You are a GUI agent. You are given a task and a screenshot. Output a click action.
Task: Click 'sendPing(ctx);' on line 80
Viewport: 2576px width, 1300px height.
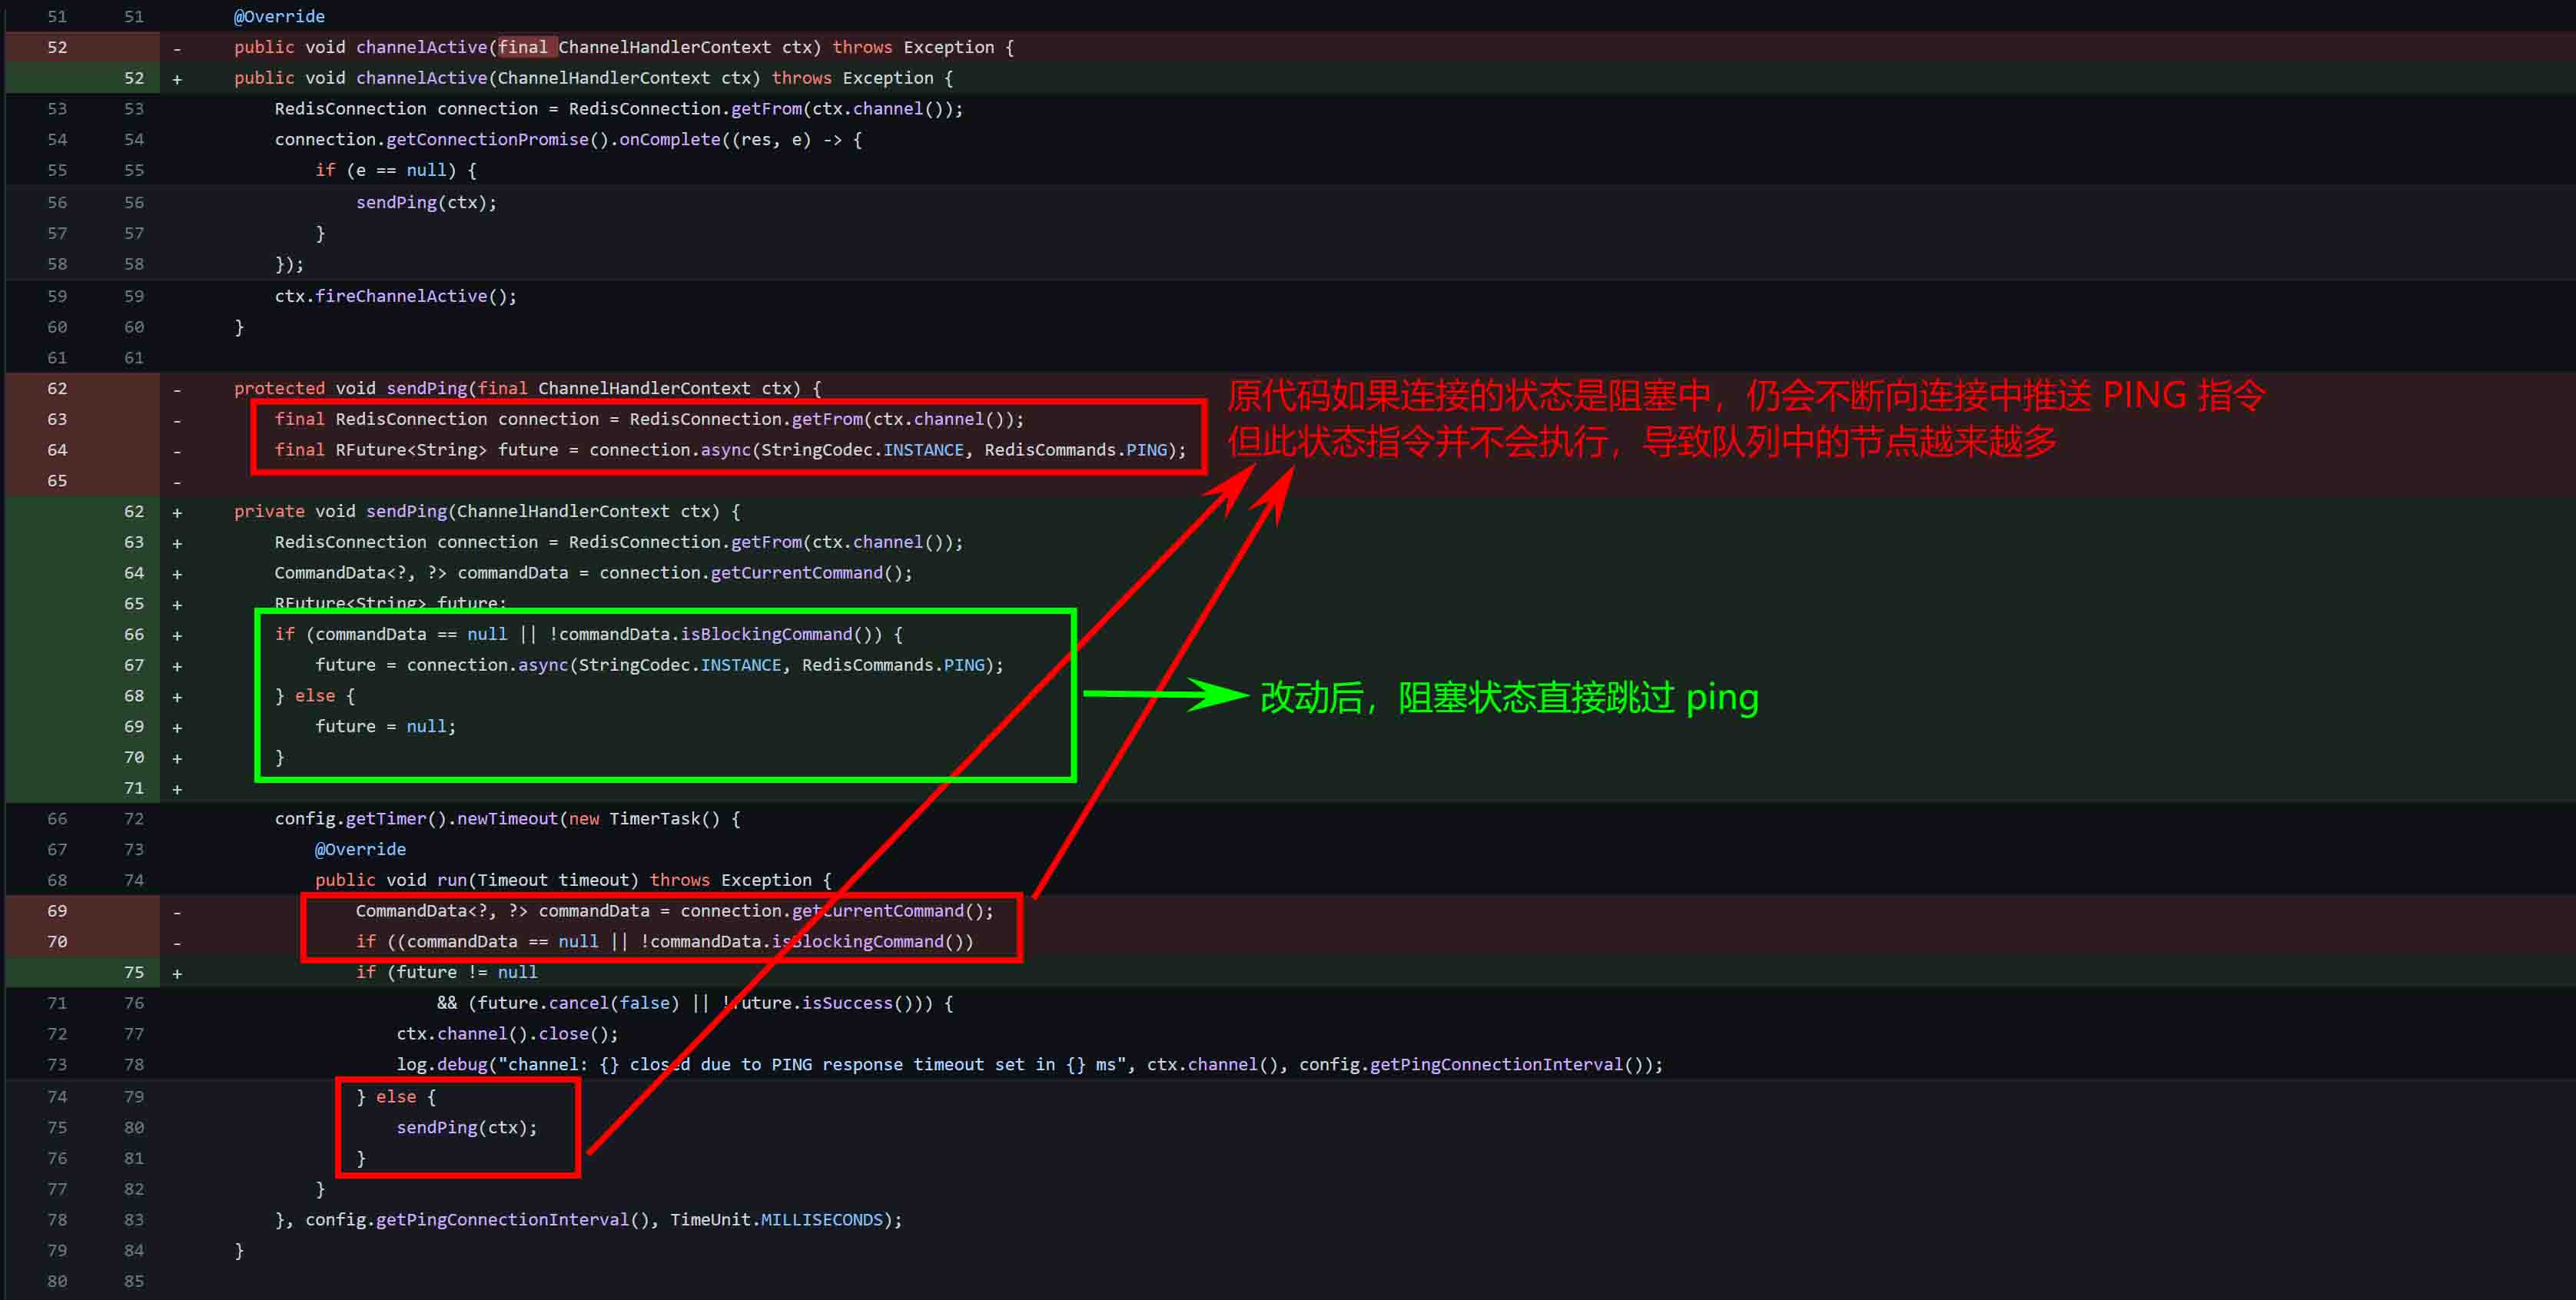coord(466,1128)
